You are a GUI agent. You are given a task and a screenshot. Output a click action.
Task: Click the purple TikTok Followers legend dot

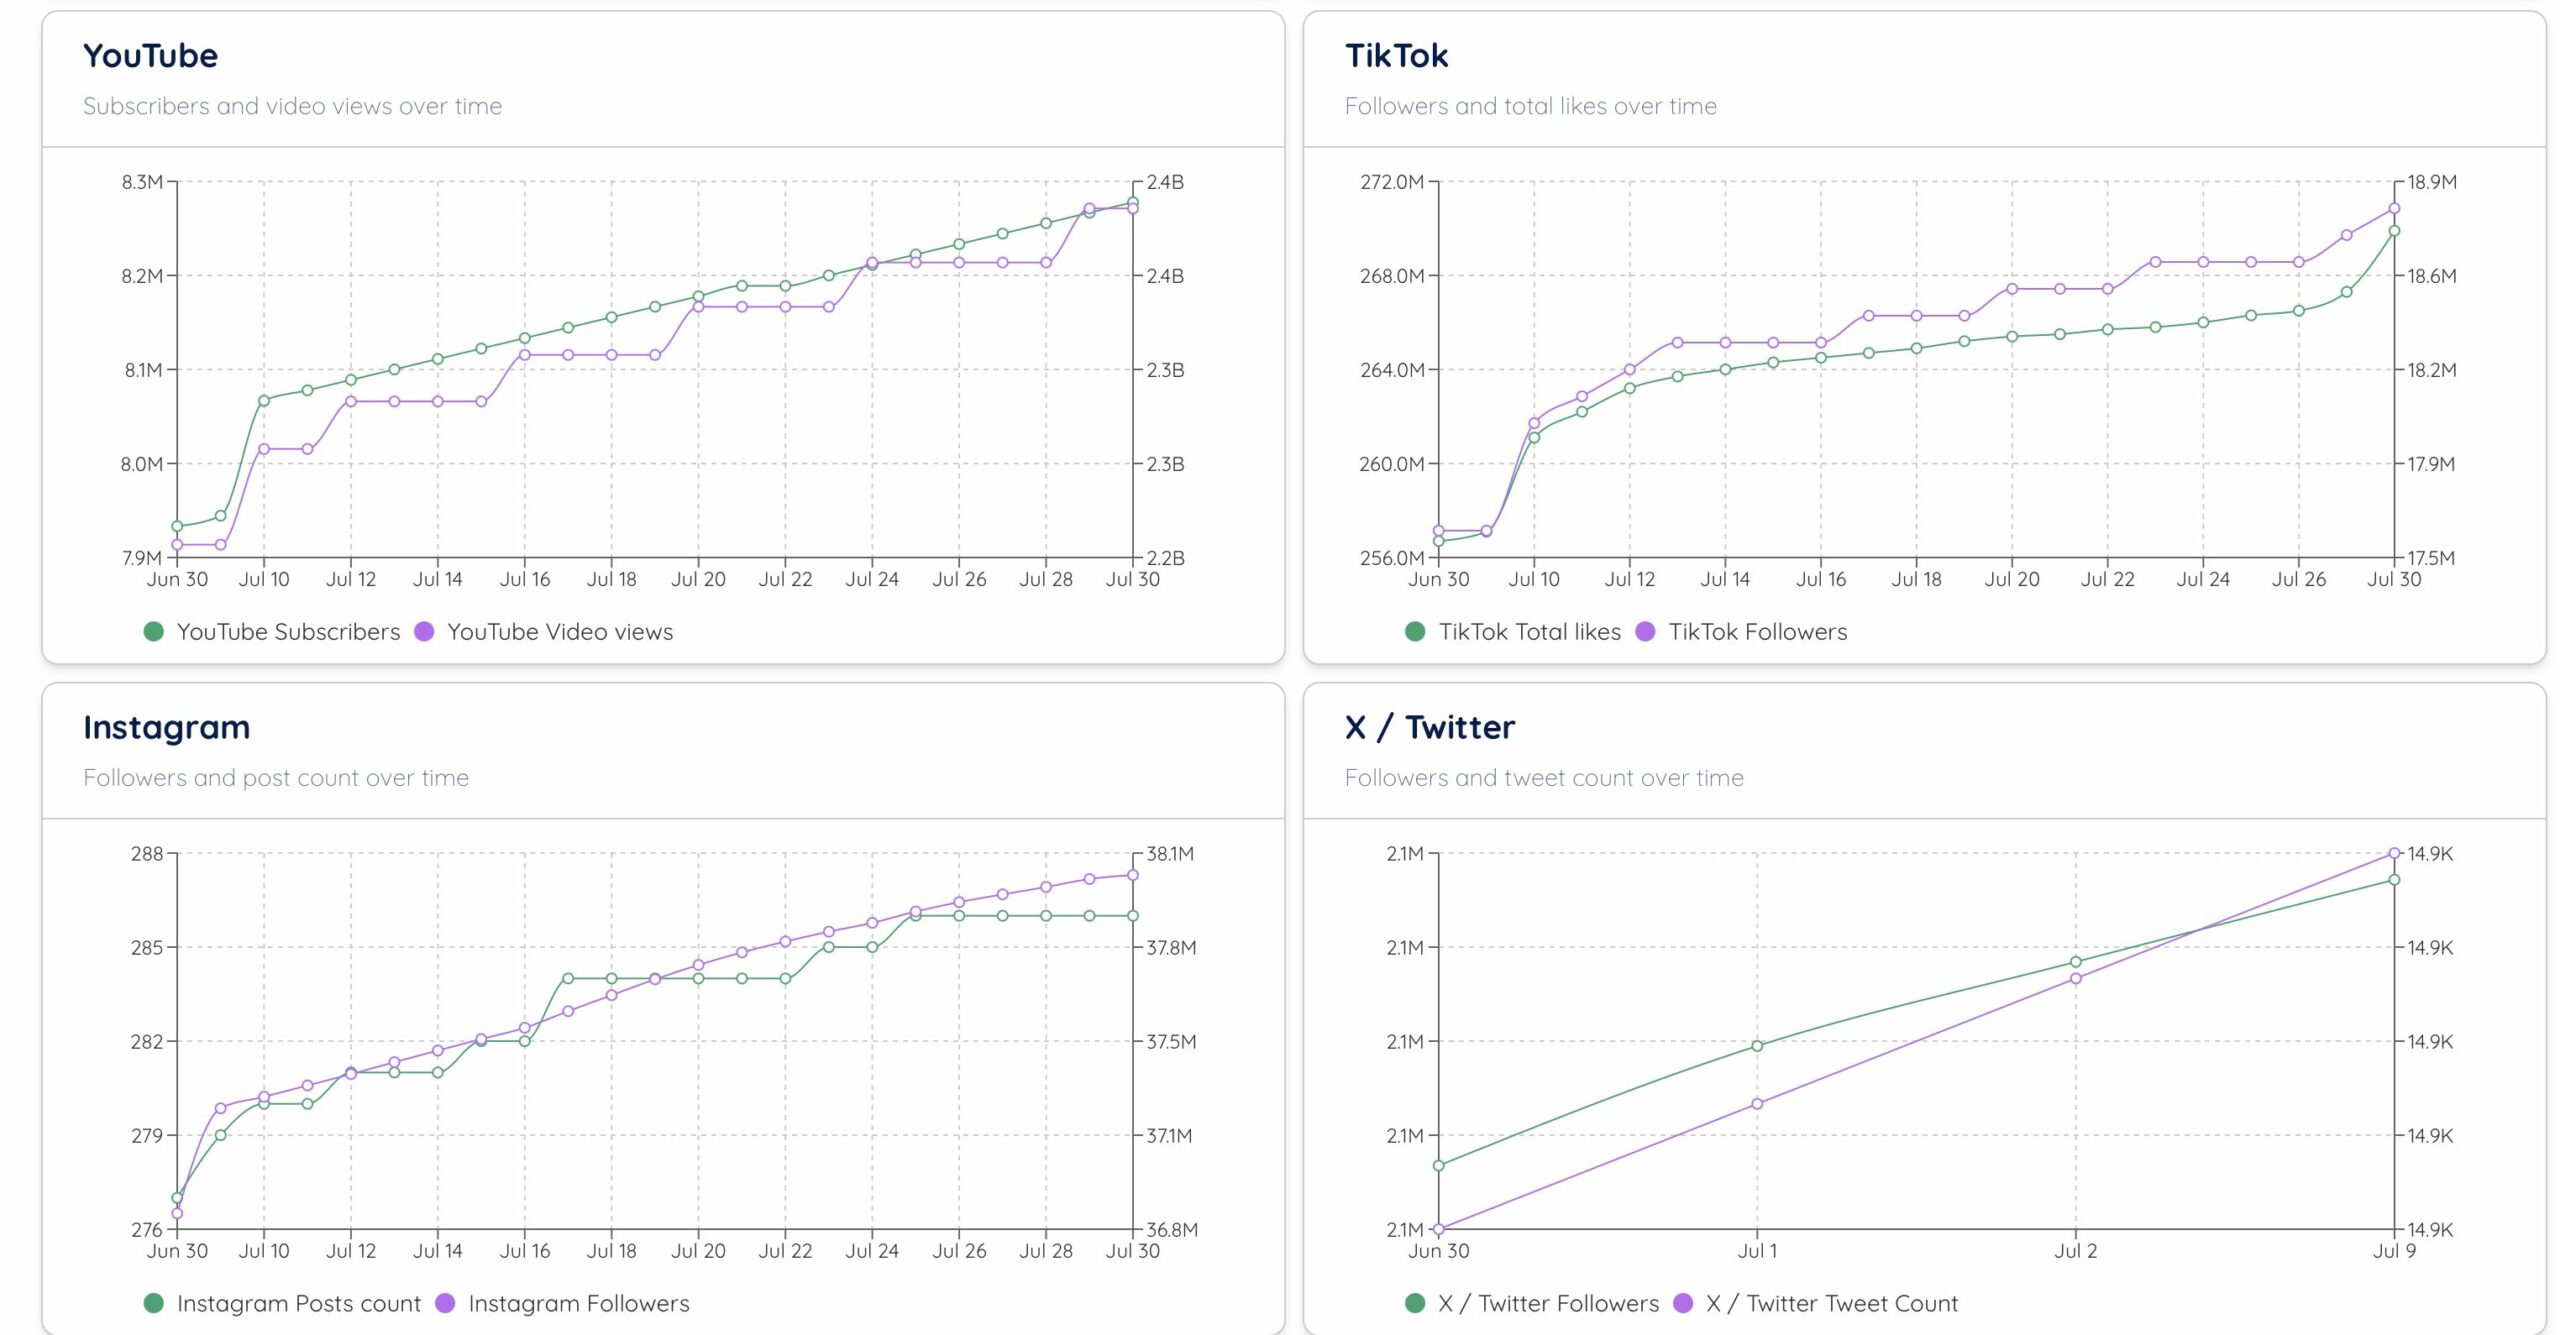[x=1645, y=631]
